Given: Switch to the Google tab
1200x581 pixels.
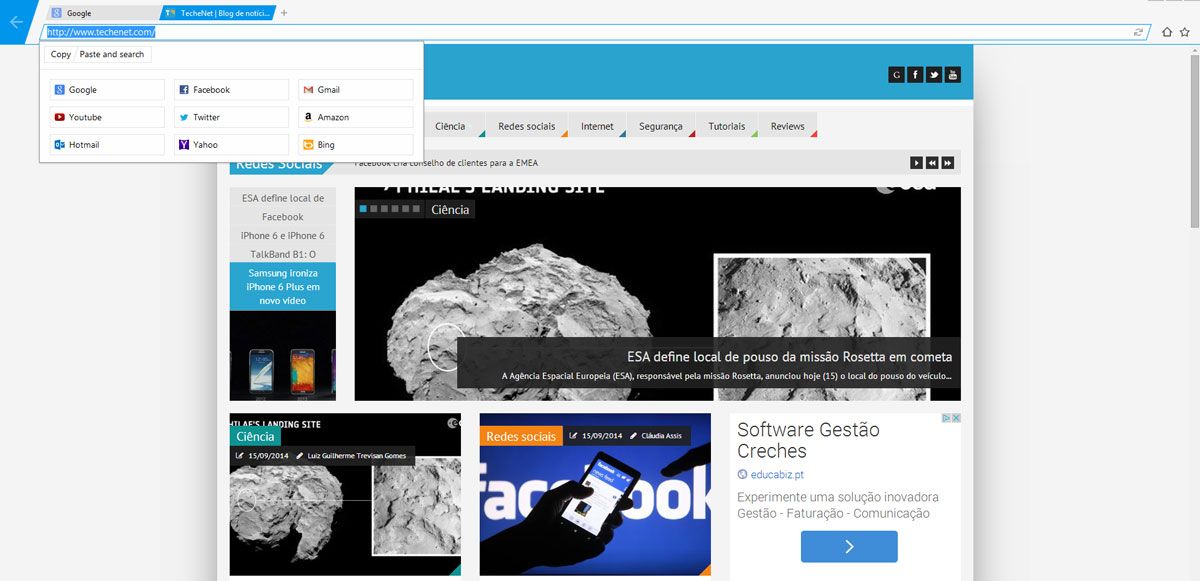Looking at the screenshot, I should click(x=100, y=13).
